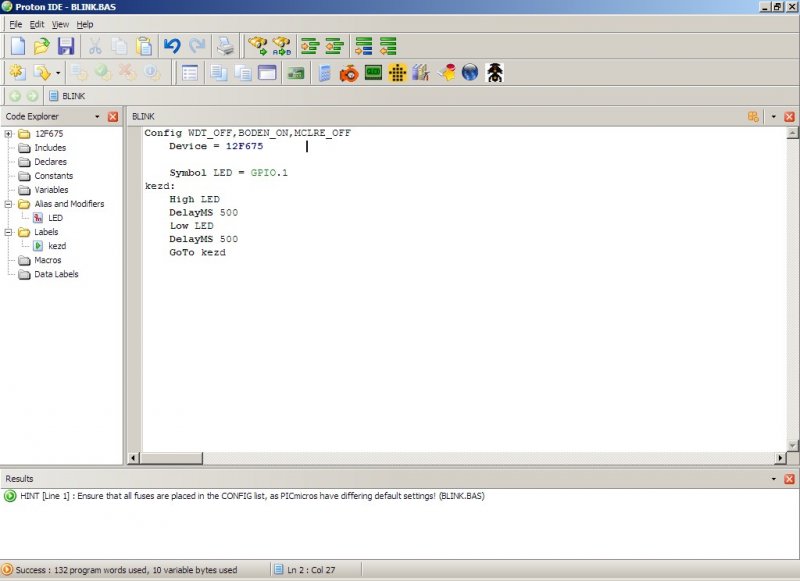The height and width of the screenshot is (581, 800).
Task: Click the Success status bar message
Action: coord(126,570)
